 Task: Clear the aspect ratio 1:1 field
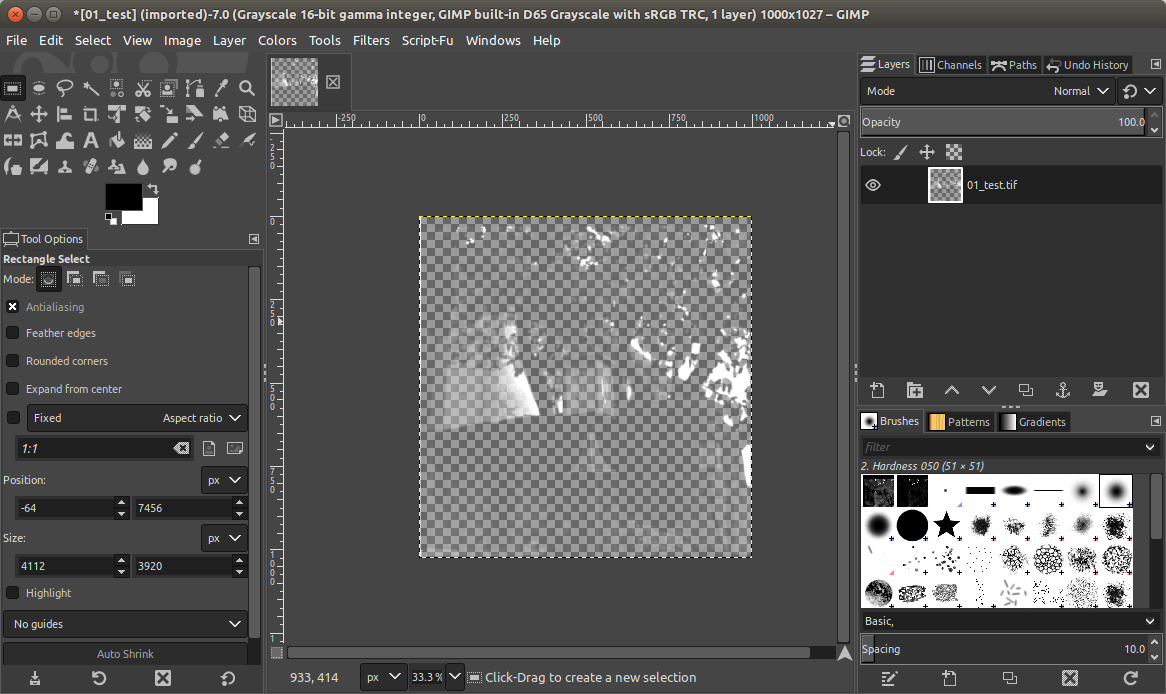pyautogui.click(x=181, y=448)
